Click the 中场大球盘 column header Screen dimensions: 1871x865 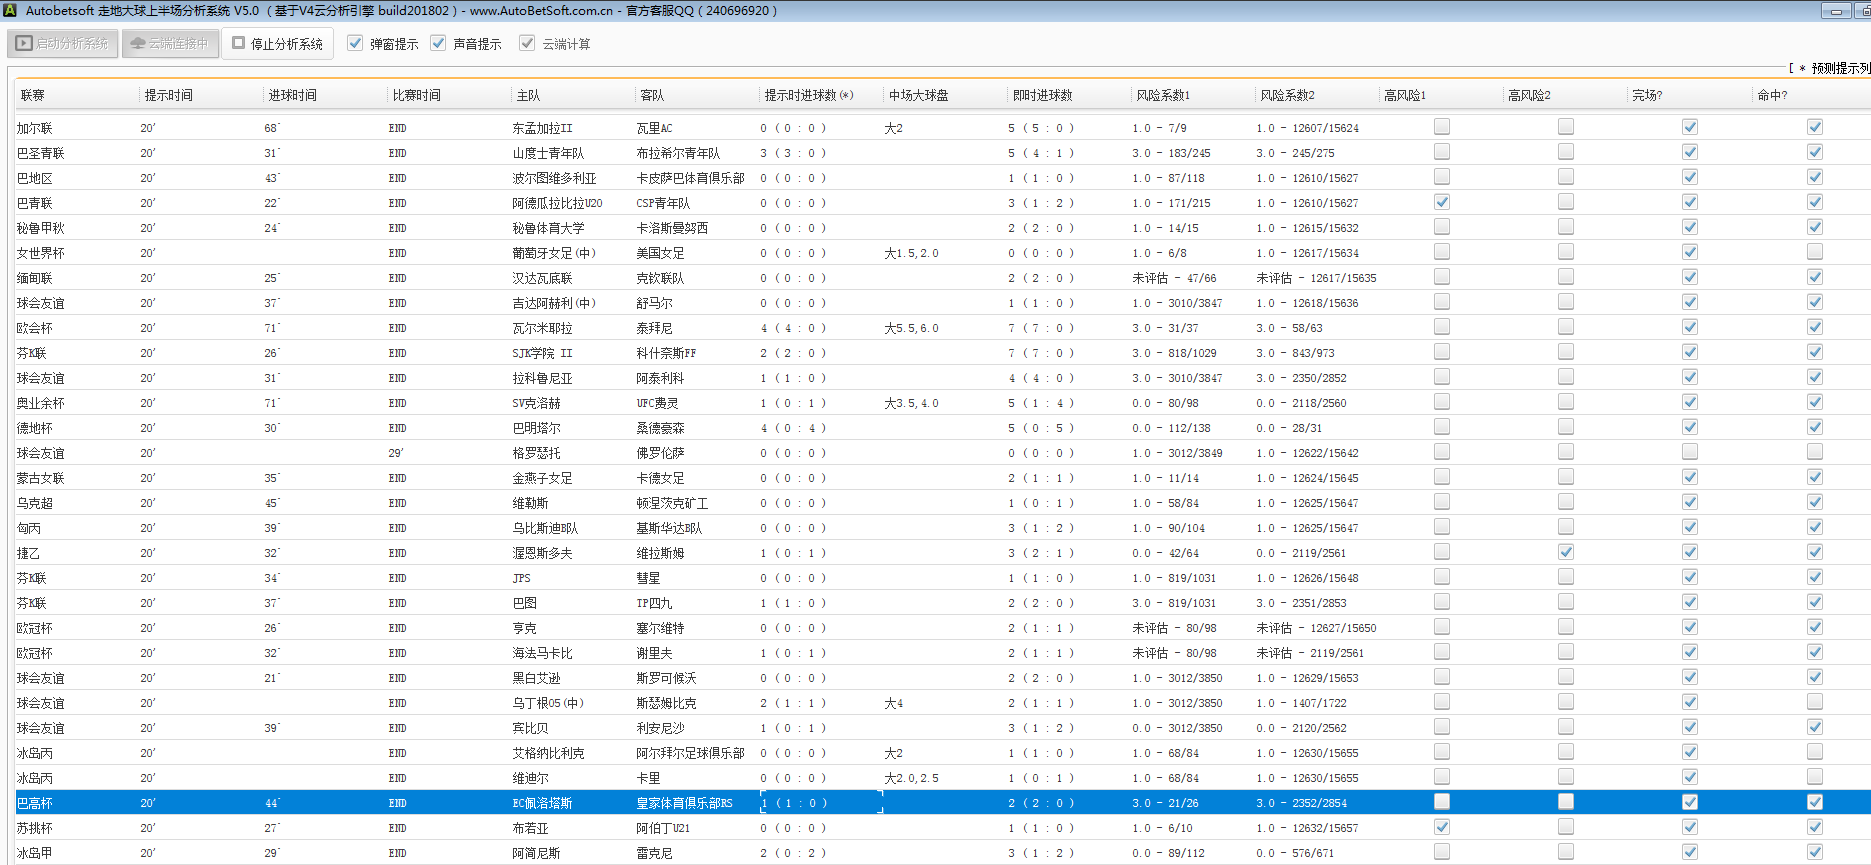918,95
